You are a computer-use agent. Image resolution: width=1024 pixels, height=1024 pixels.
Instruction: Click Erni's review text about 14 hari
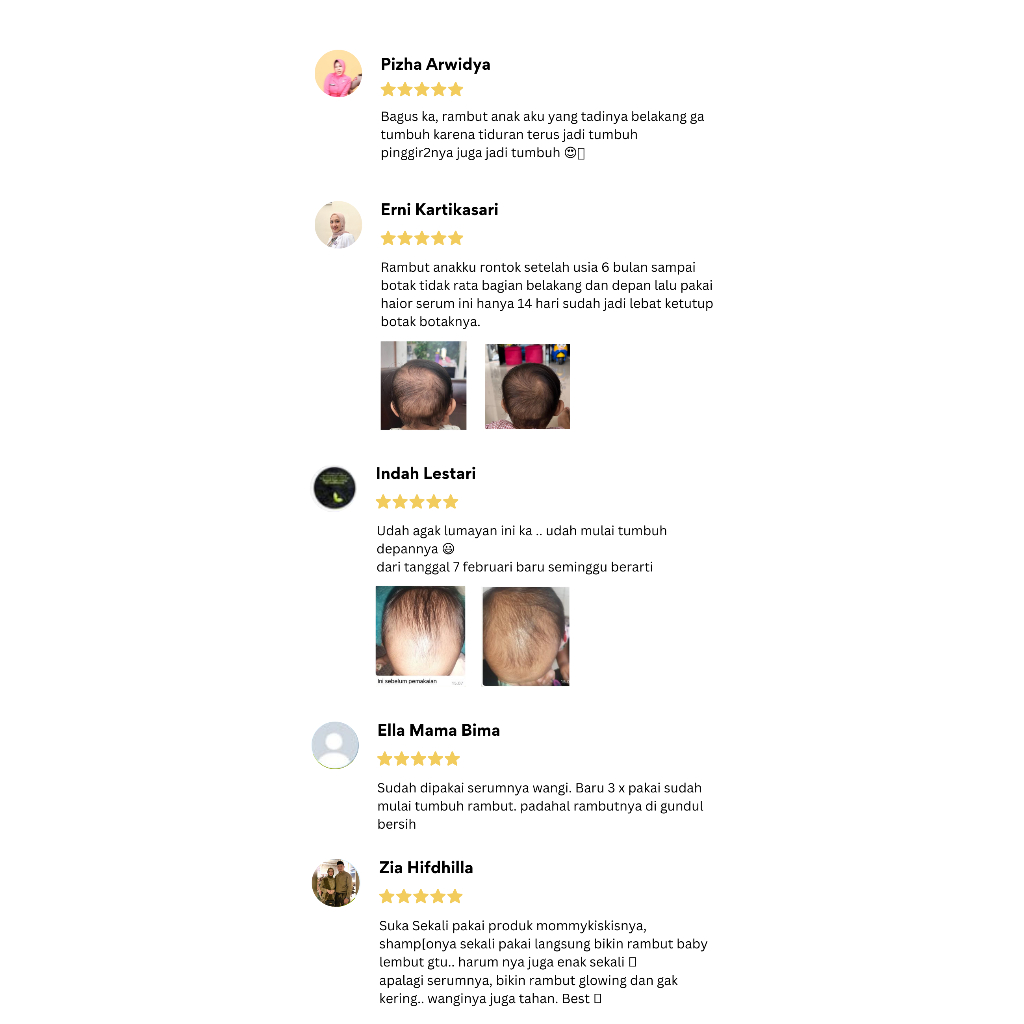click(x=547, y=295)
